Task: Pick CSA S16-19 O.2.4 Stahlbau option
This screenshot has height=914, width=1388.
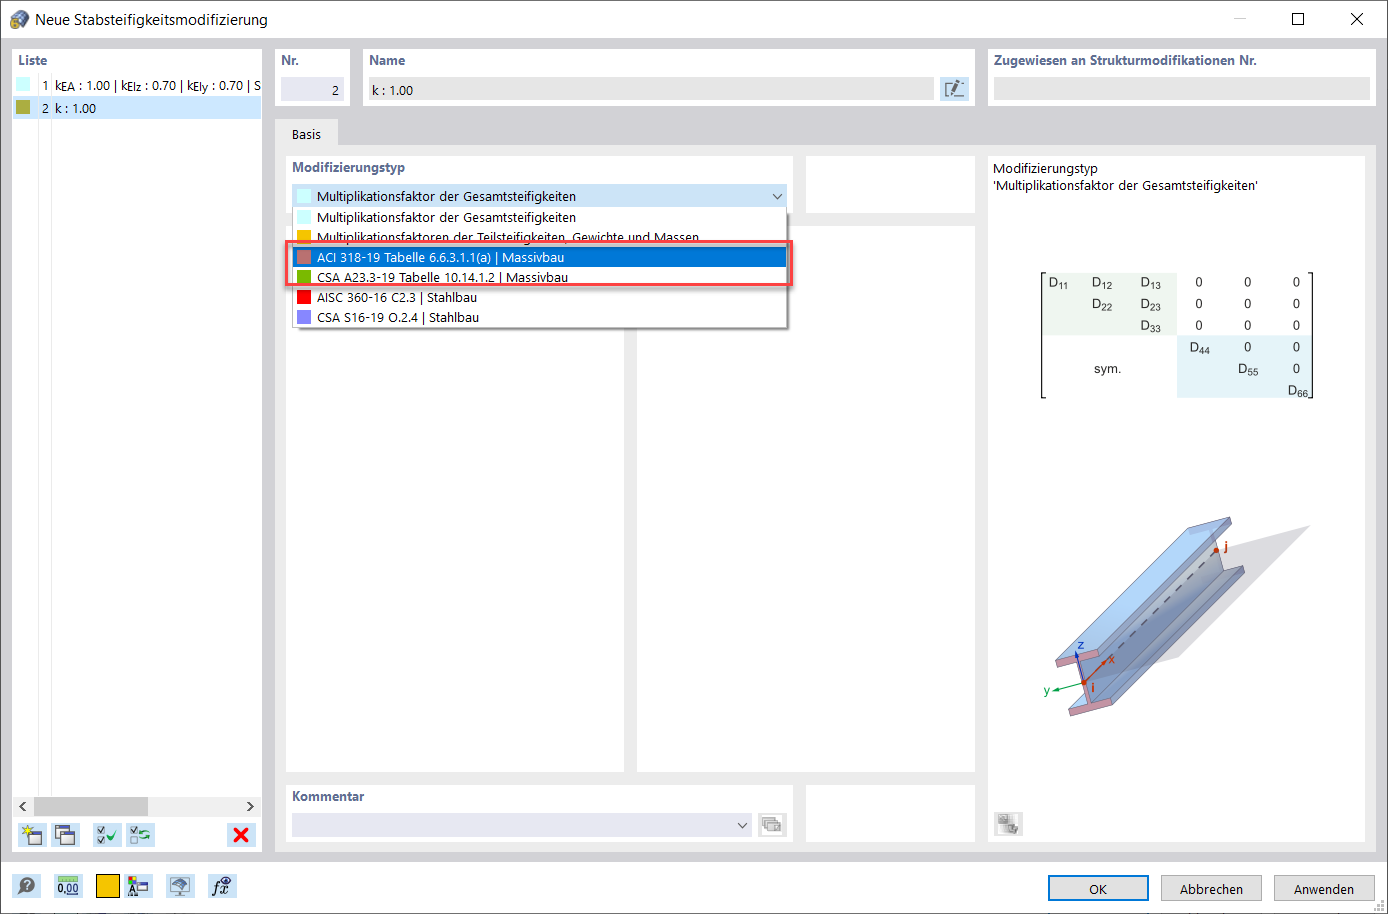Action: (x=540, y=317)
